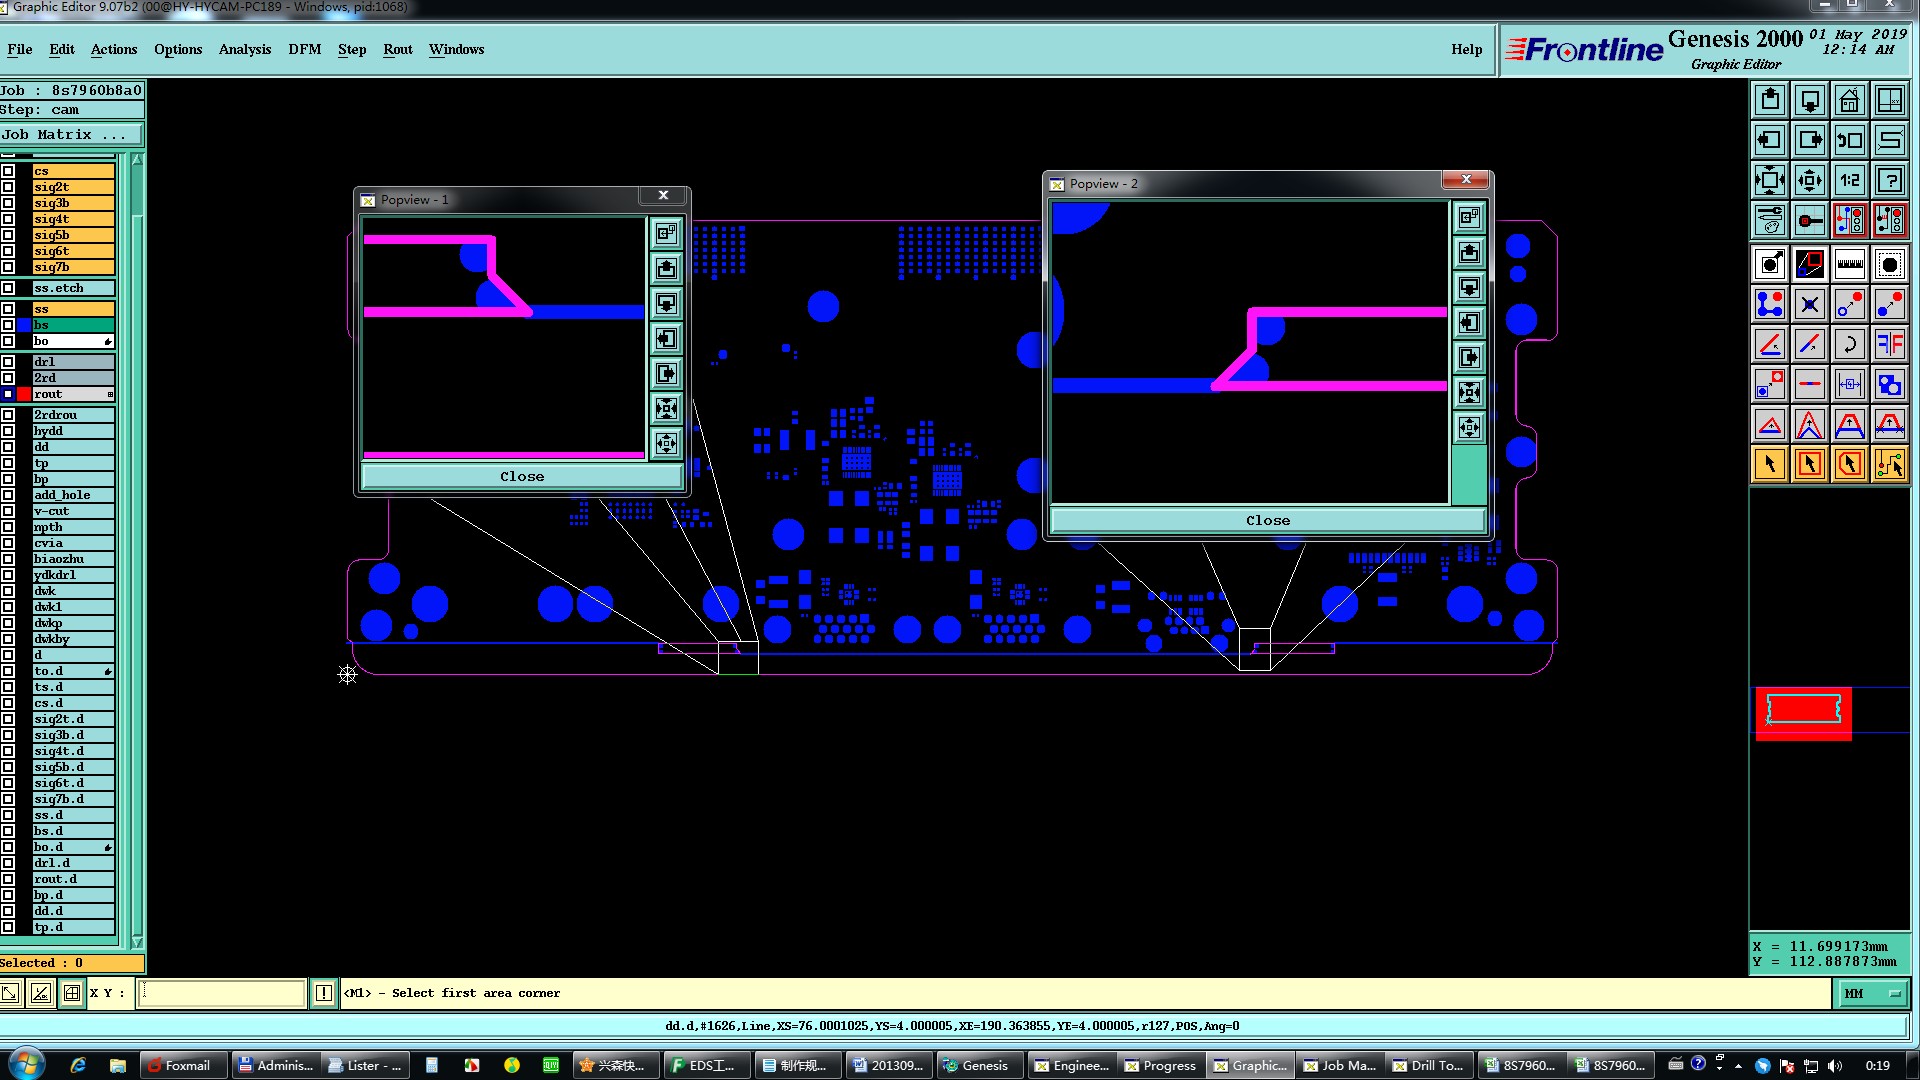Click the small arrow on the bo.d layer row
This screenshot has width=1920, height=1080.
(108, 847)
